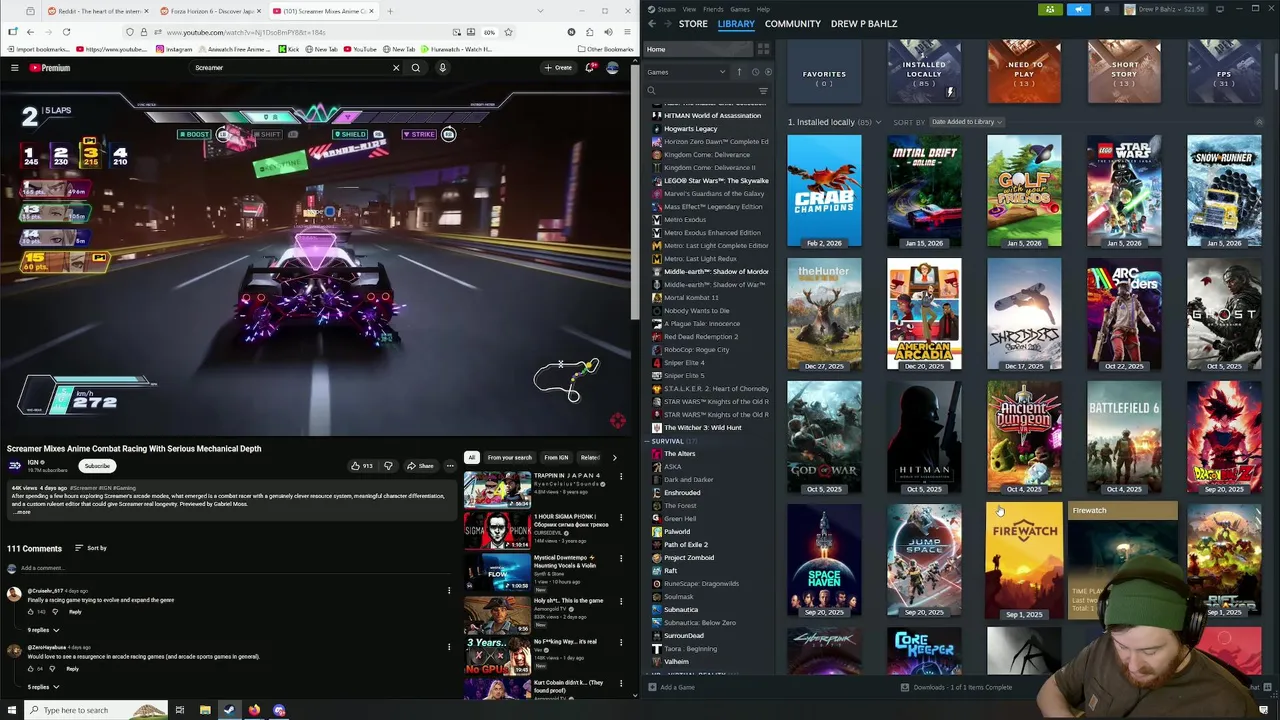Reload the page in Firefox
1280x720 pixels.
coord(66,32)
